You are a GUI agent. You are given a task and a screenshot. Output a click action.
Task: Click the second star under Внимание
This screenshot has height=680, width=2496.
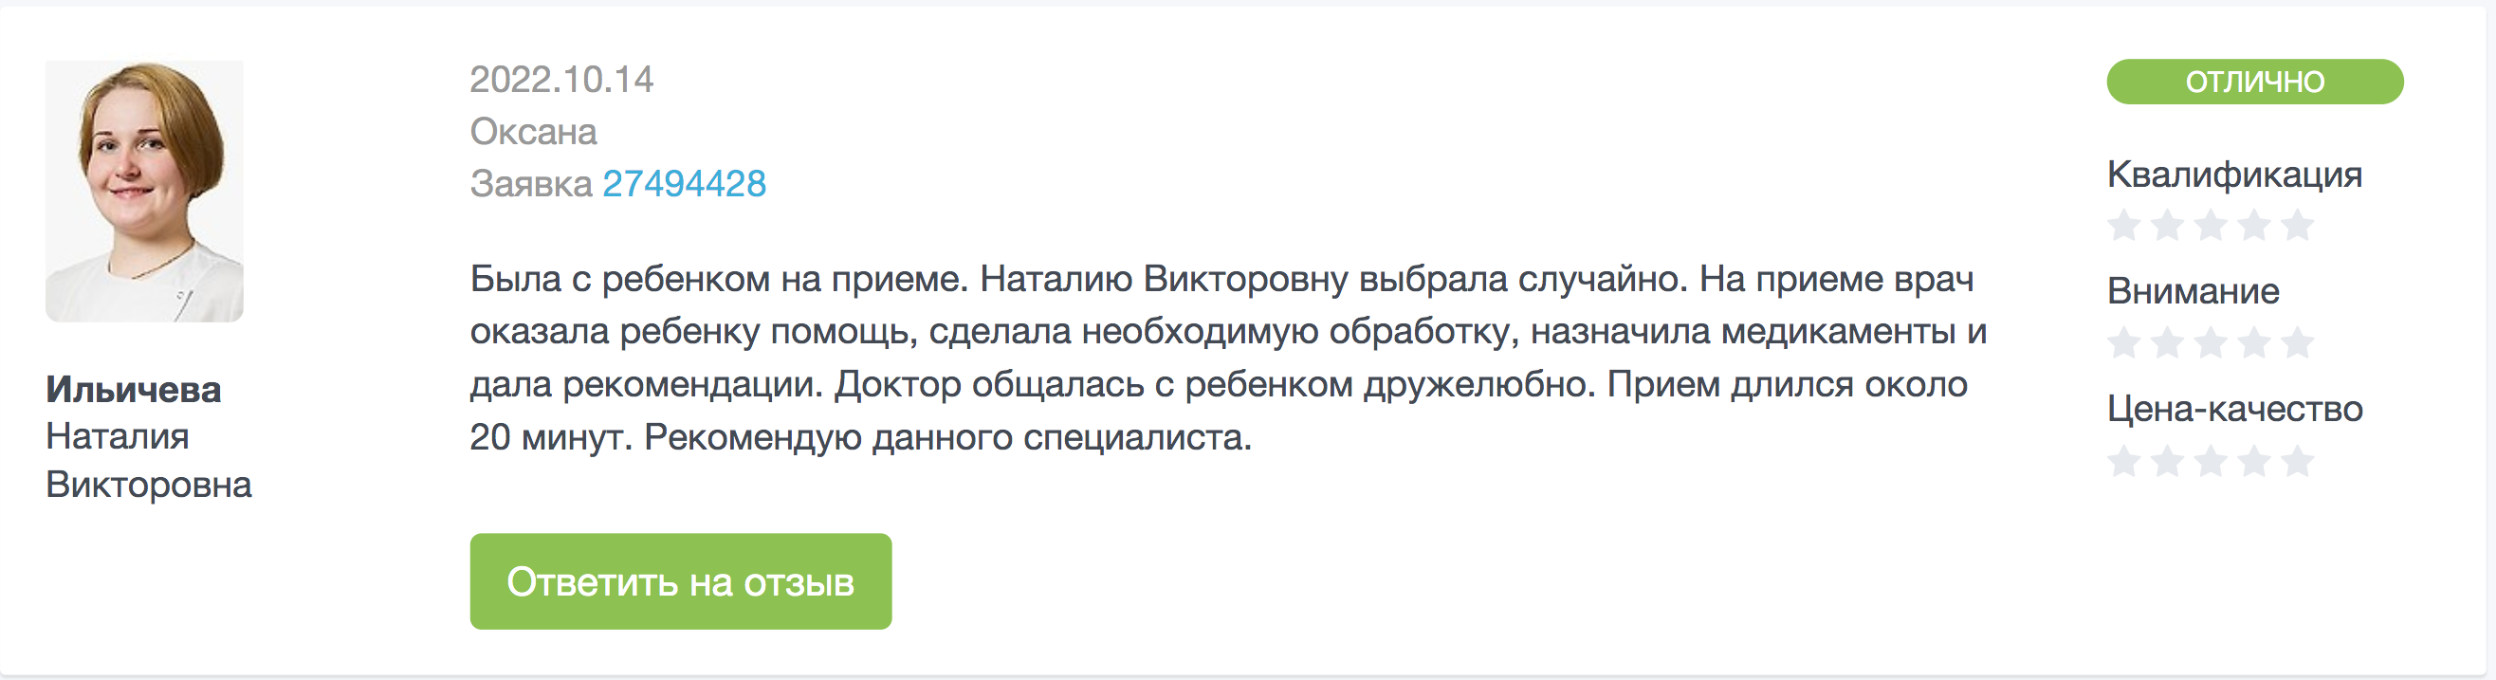2166,343
